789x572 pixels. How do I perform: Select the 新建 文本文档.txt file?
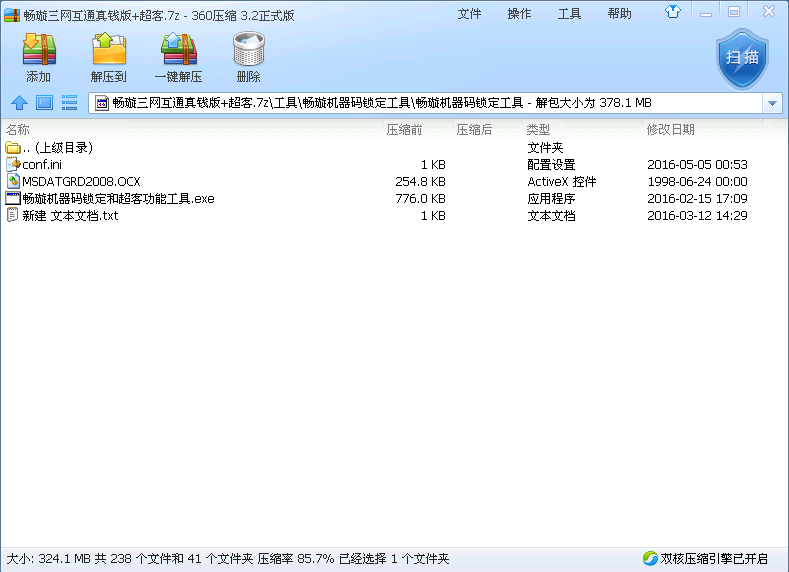click(70, 216)
